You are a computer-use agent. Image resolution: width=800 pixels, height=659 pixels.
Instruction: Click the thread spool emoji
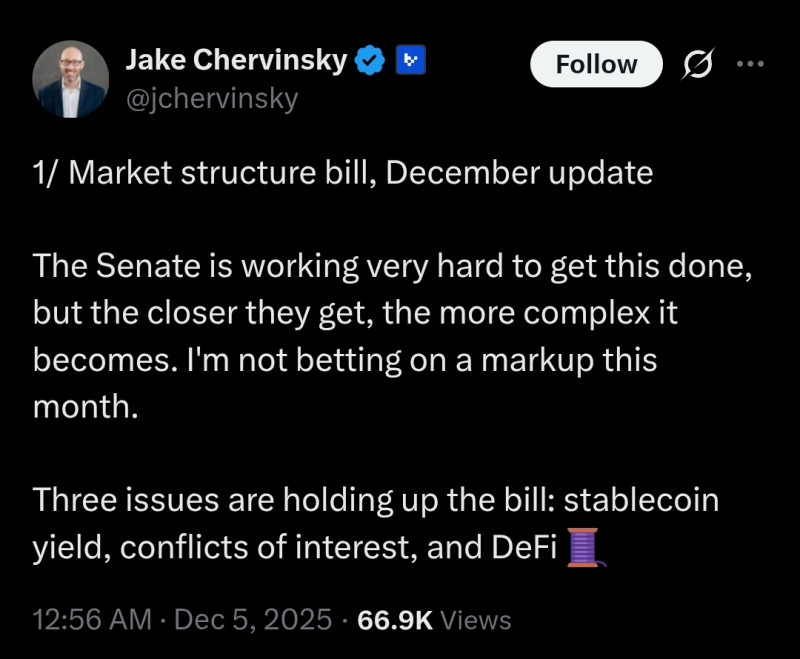[x=582, y=547]
